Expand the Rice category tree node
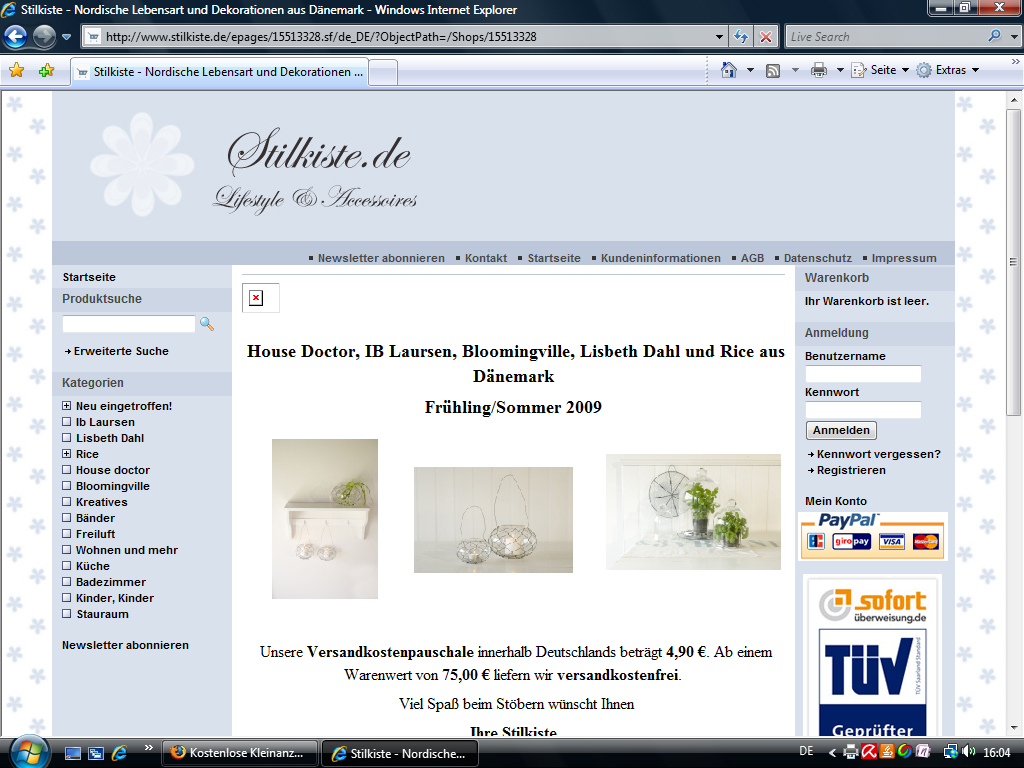This screenshot has height=768, width=1024. tap(67, 454)
